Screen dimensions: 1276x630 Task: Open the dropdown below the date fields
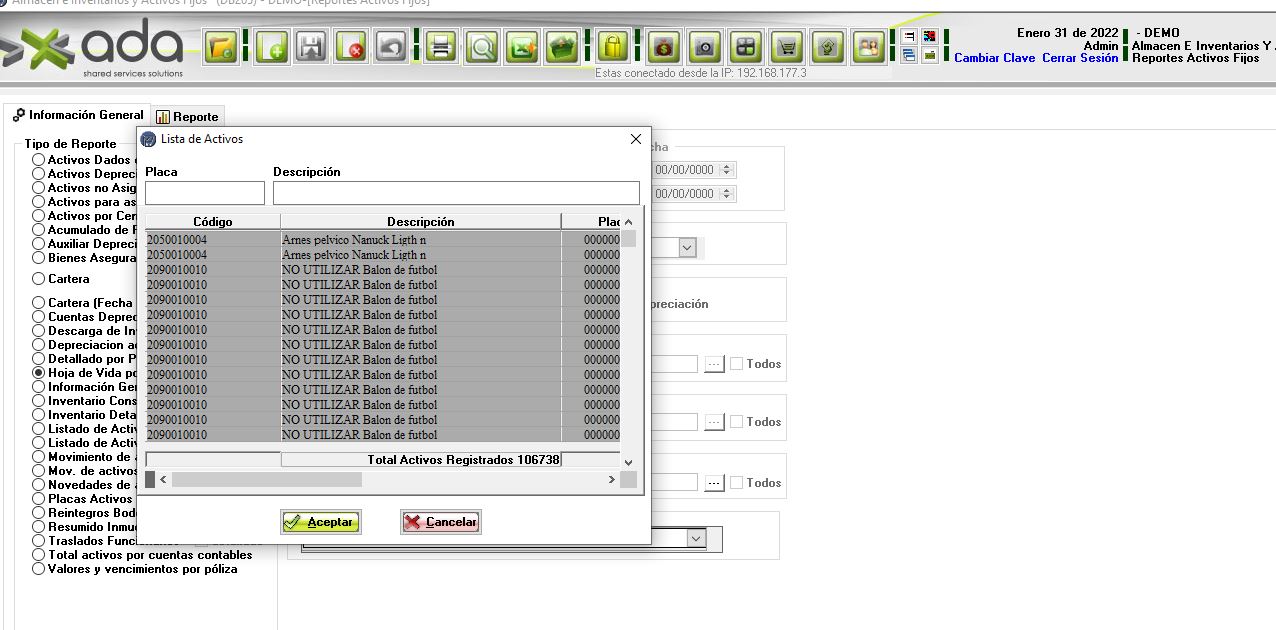(687, 248)
